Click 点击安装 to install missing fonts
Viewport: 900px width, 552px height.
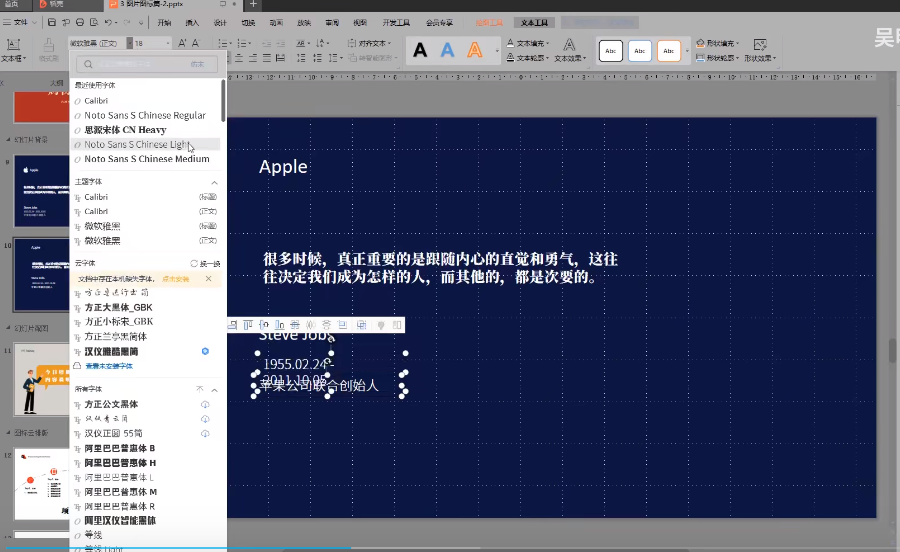tap(175, 279)
